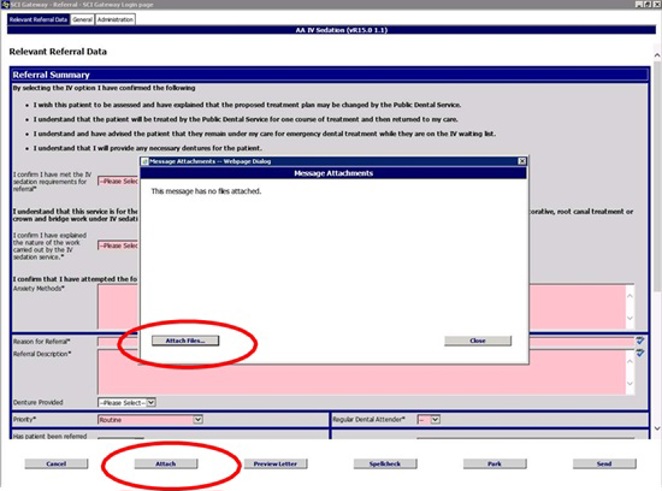Close the Message Attachments dialog via Close button
The image size is (662, 491).
[x=478, y=341]
